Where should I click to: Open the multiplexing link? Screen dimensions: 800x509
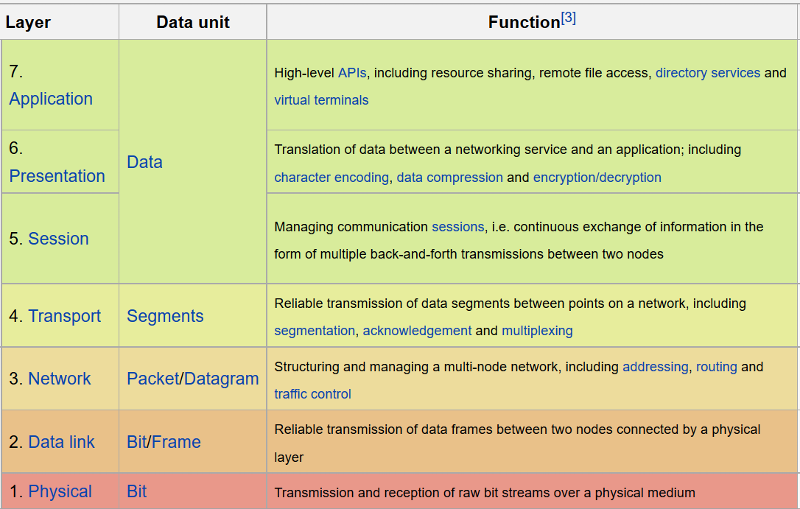tap(537, 330)
